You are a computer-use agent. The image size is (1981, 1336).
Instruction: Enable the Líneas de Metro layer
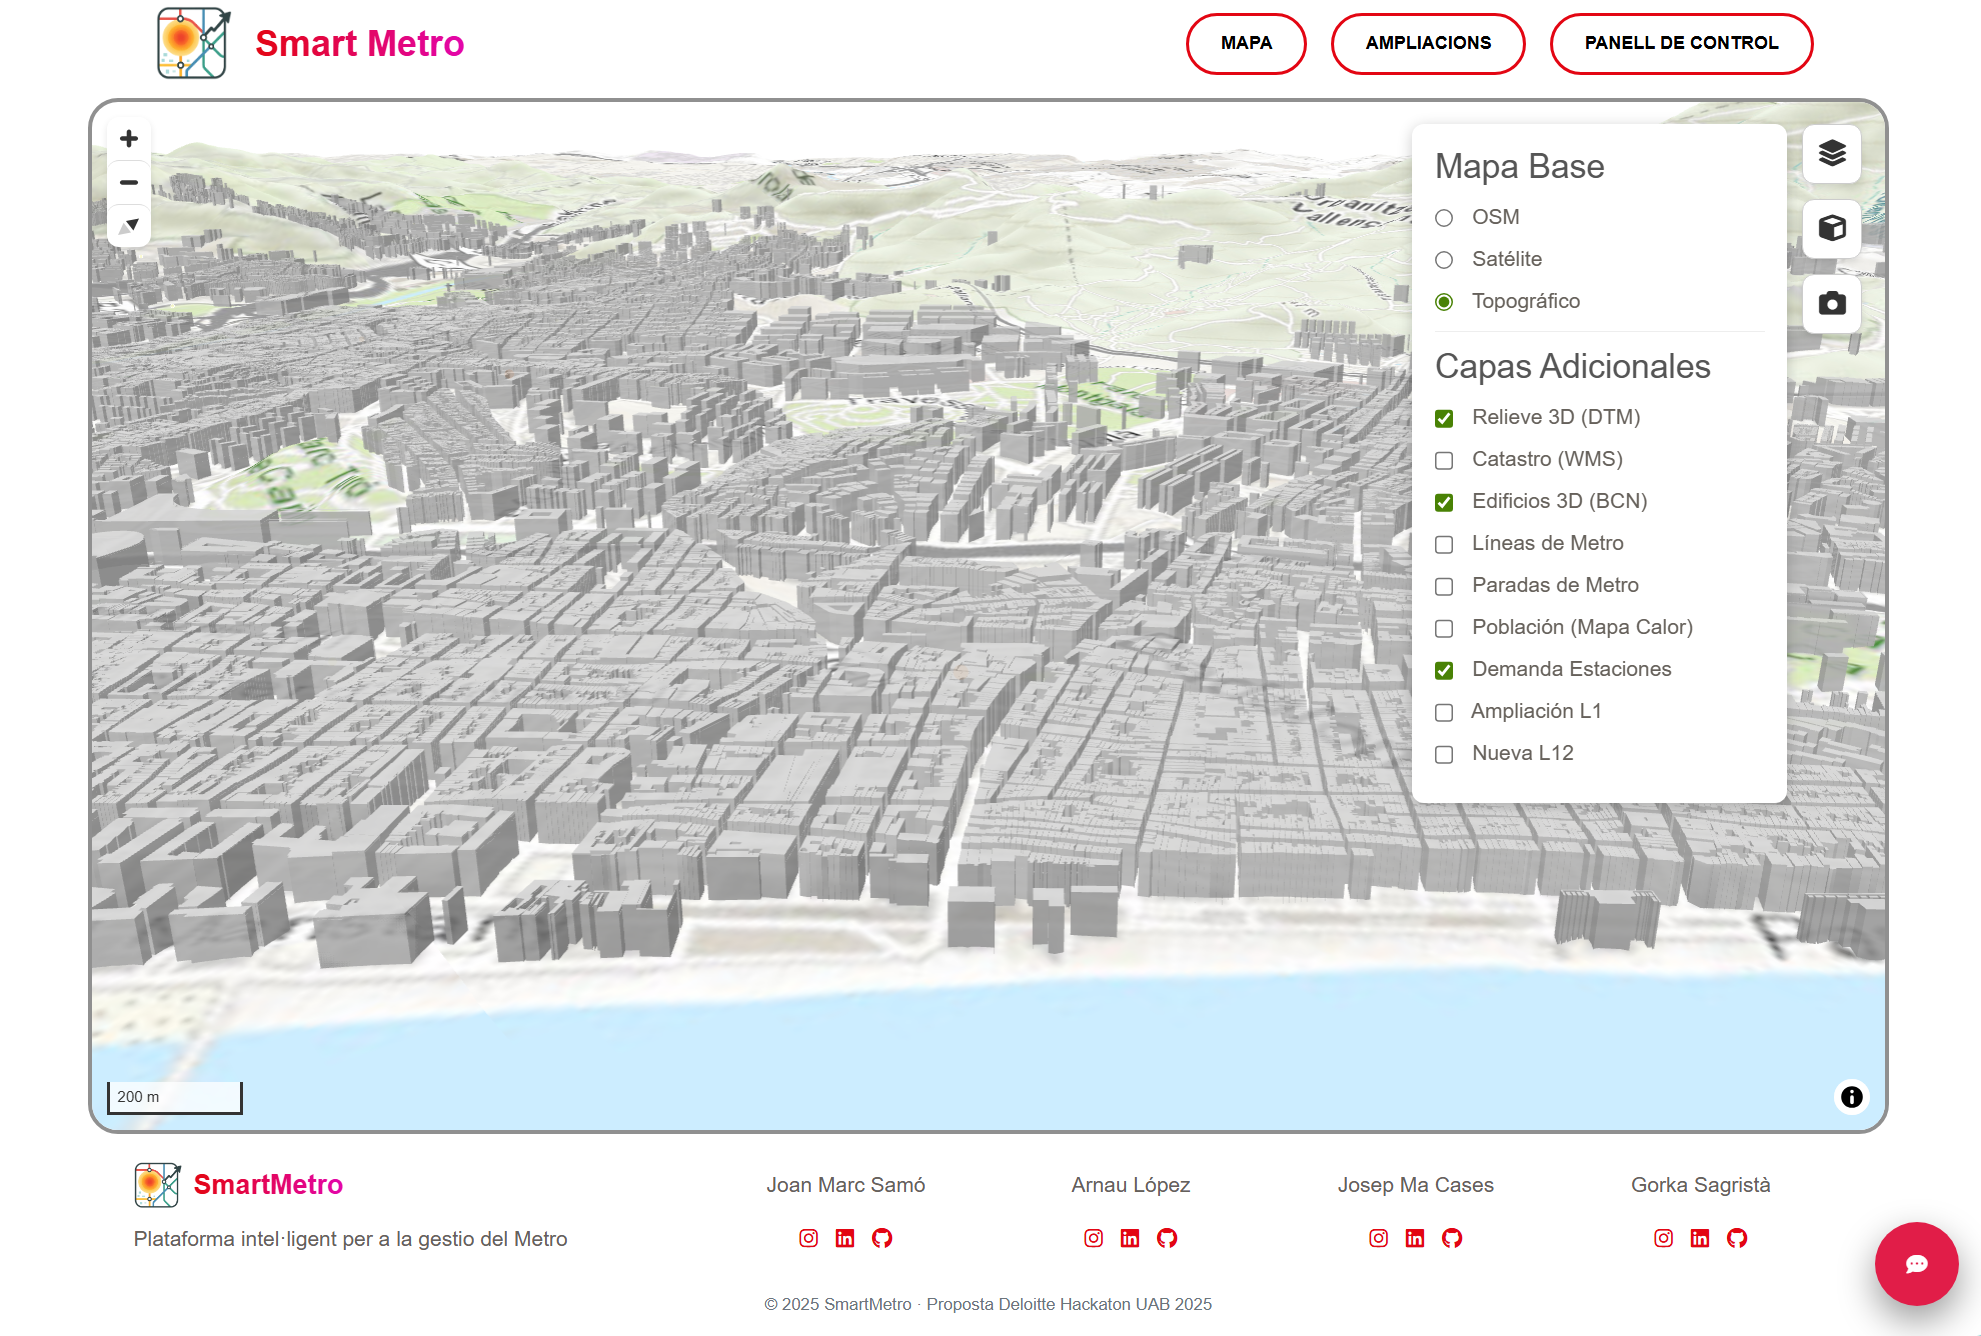click(x=1444, y=544)
